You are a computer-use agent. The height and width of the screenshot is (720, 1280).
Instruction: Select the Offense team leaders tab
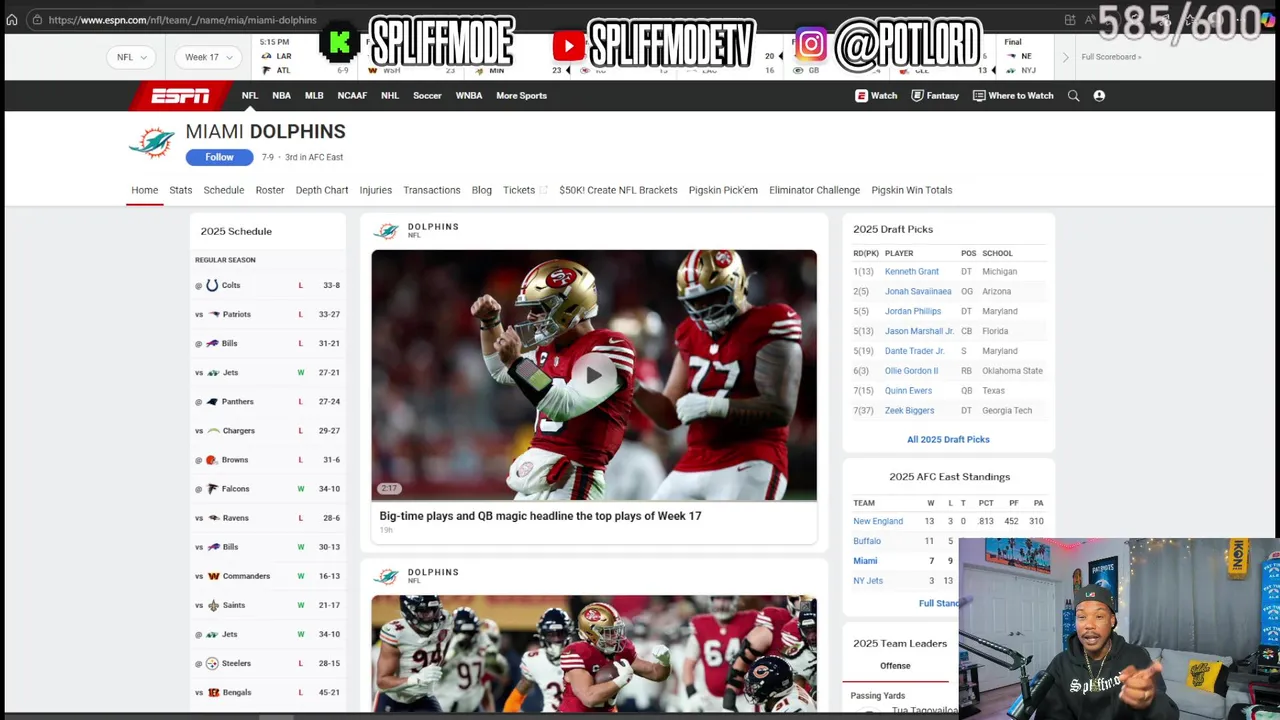pyautogui.click(x=895, y=666)
